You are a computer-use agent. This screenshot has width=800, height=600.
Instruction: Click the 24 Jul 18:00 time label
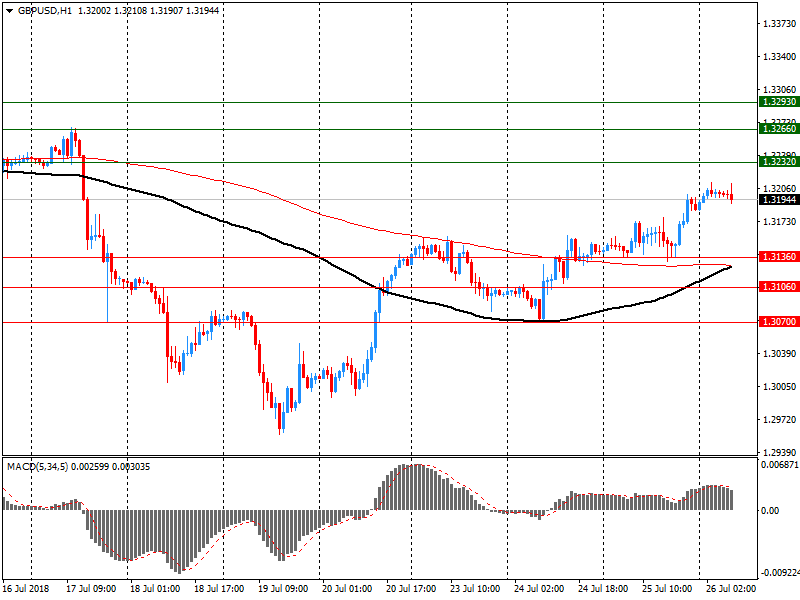click(x=603, y=589)
